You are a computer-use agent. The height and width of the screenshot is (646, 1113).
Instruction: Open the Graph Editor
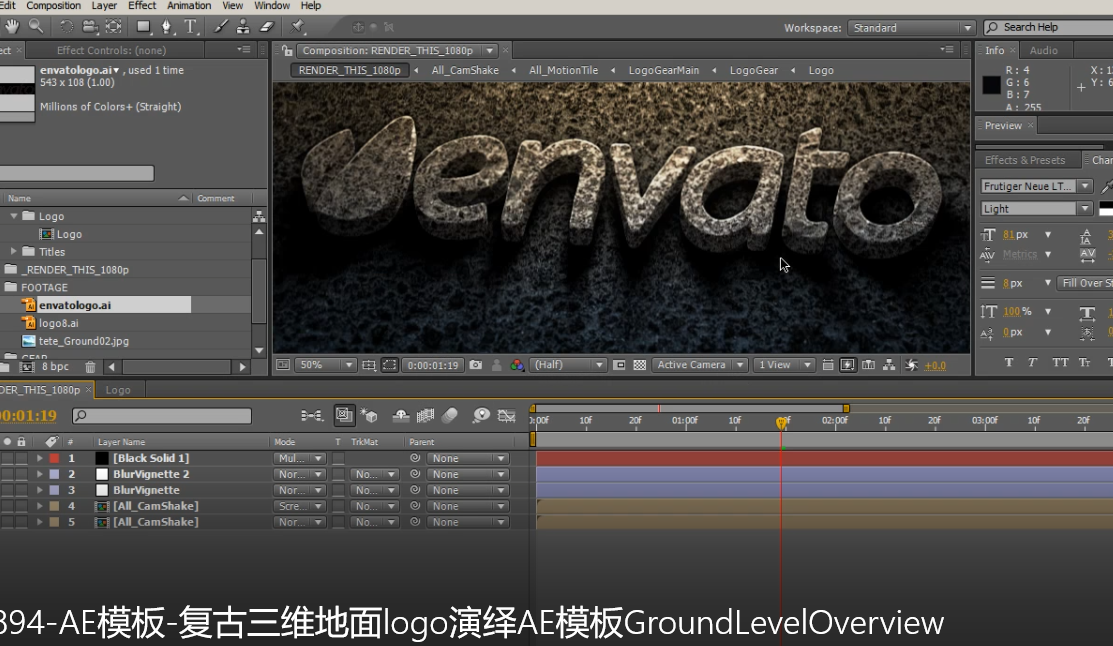[506, 415]
